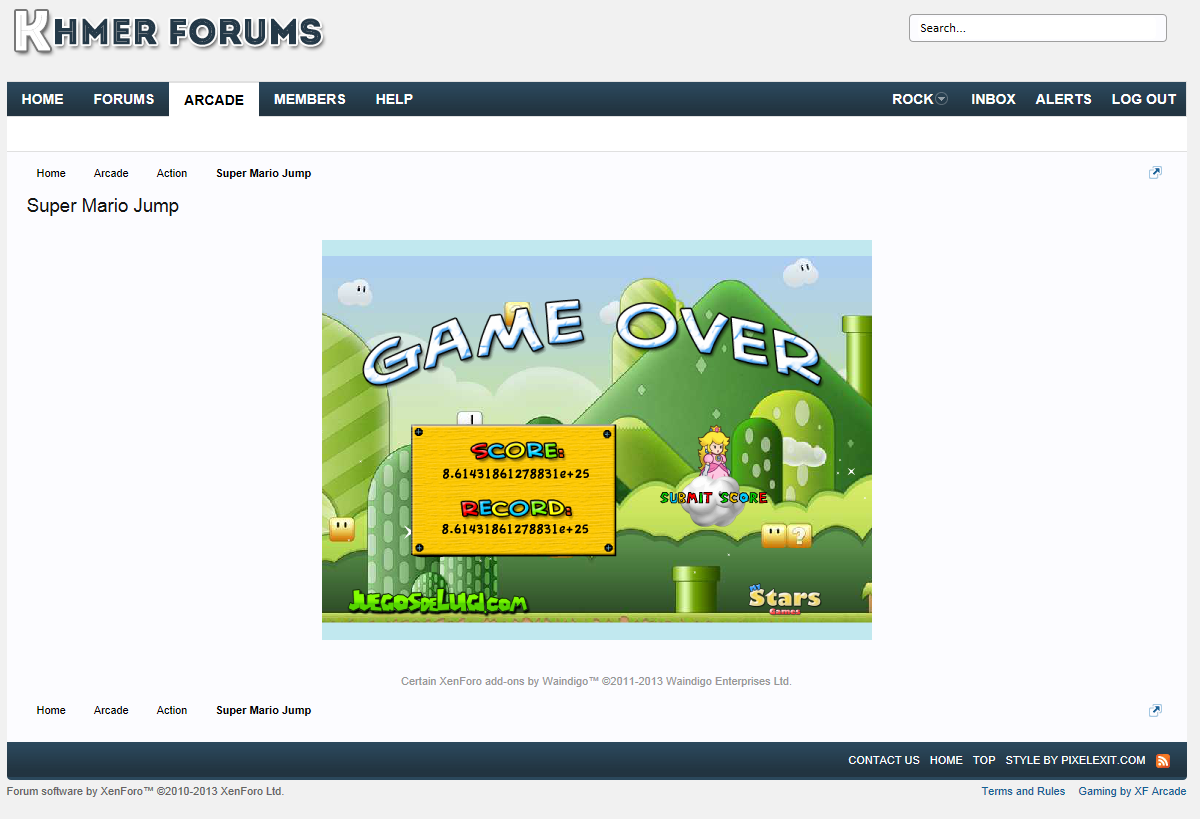This screenshot has width=1200, height=819.
Task: Click the Super Mario Jump page title
Action: pyautogui.click(x=103, y=206)
